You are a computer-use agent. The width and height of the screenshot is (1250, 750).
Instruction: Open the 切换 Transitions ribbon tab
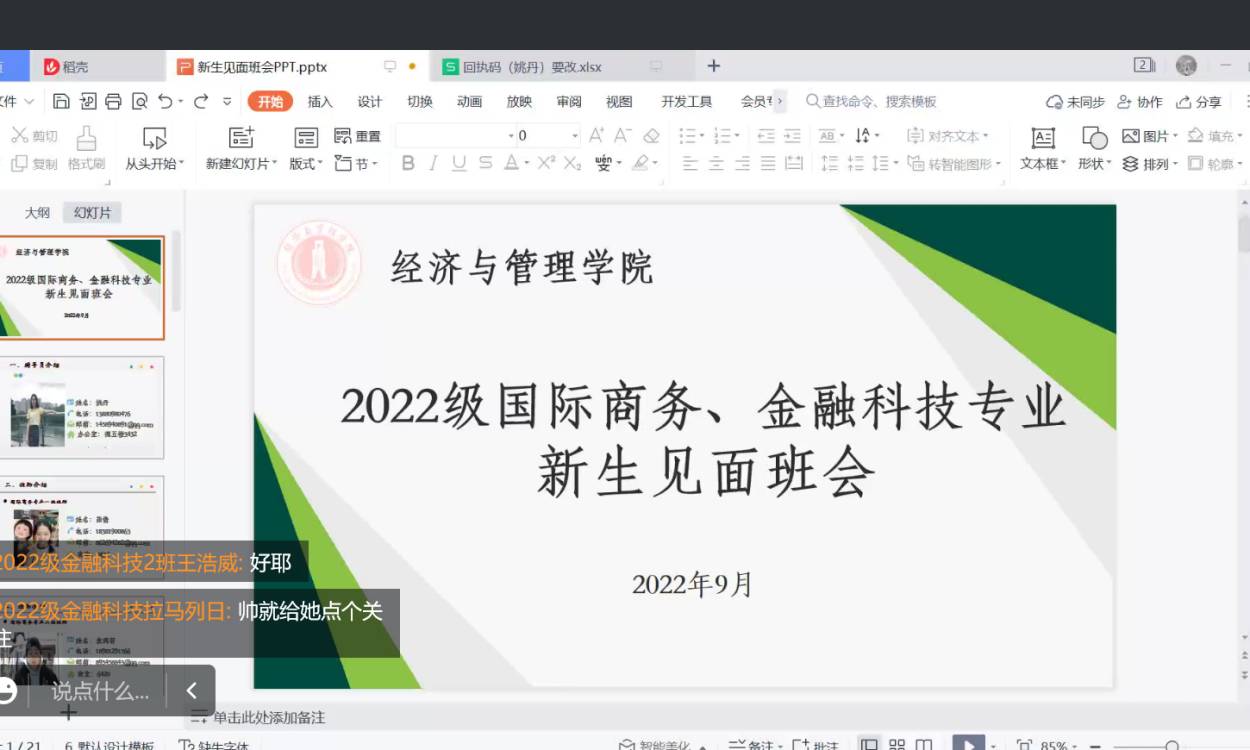pos(420,101)
